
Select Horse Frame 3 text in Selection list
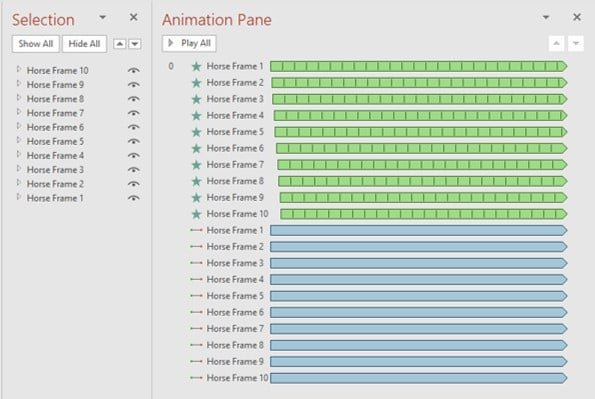pos(55,170)
